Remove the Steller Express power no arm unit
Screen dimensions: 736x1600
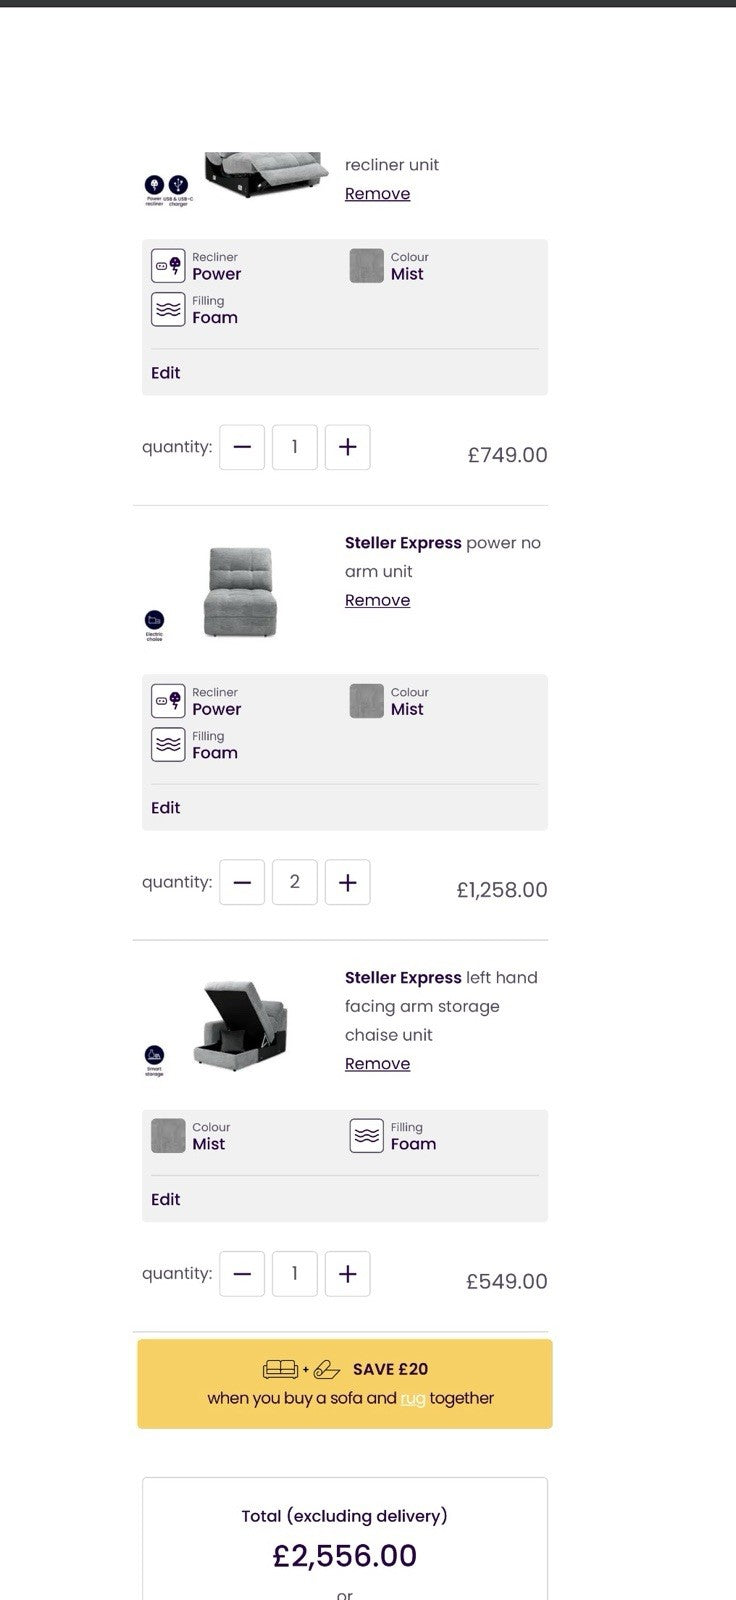coord(377,600)
